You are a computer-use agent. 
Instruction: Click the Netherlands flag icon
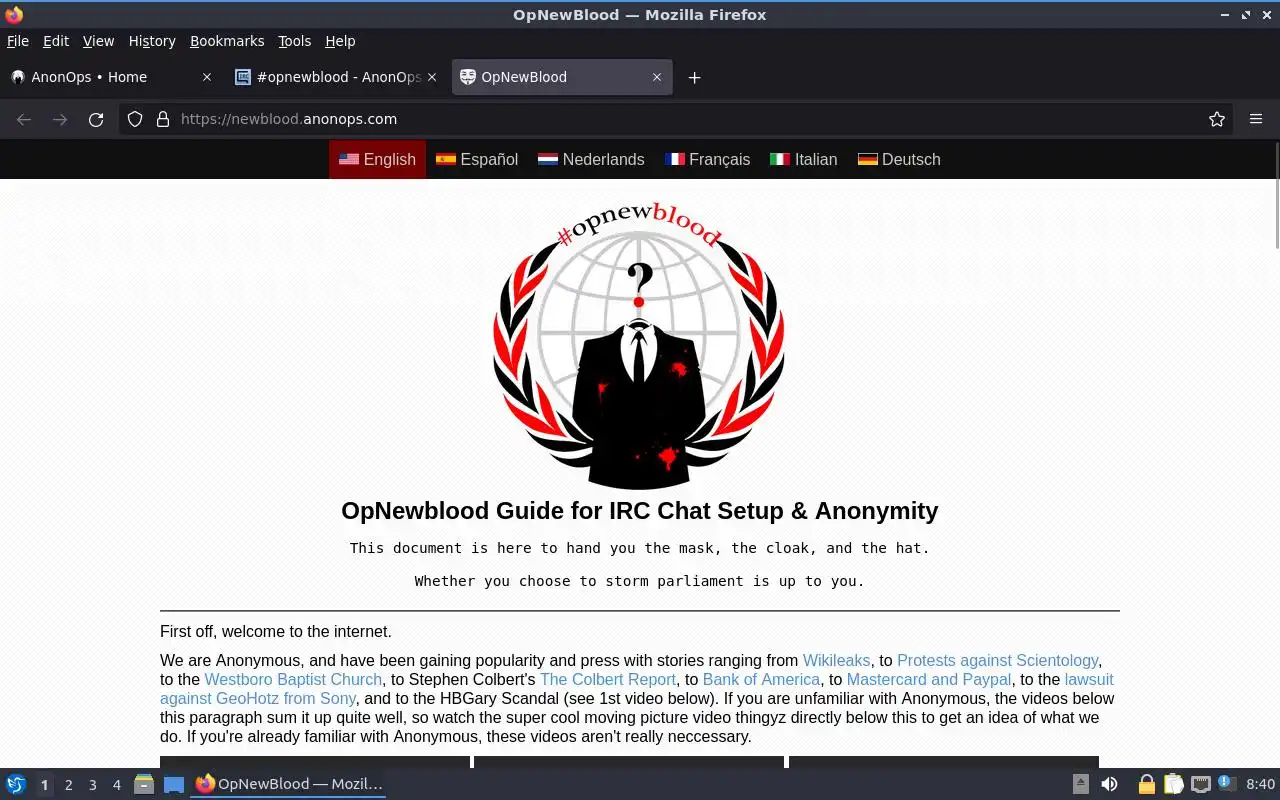(x=548, y=159)
